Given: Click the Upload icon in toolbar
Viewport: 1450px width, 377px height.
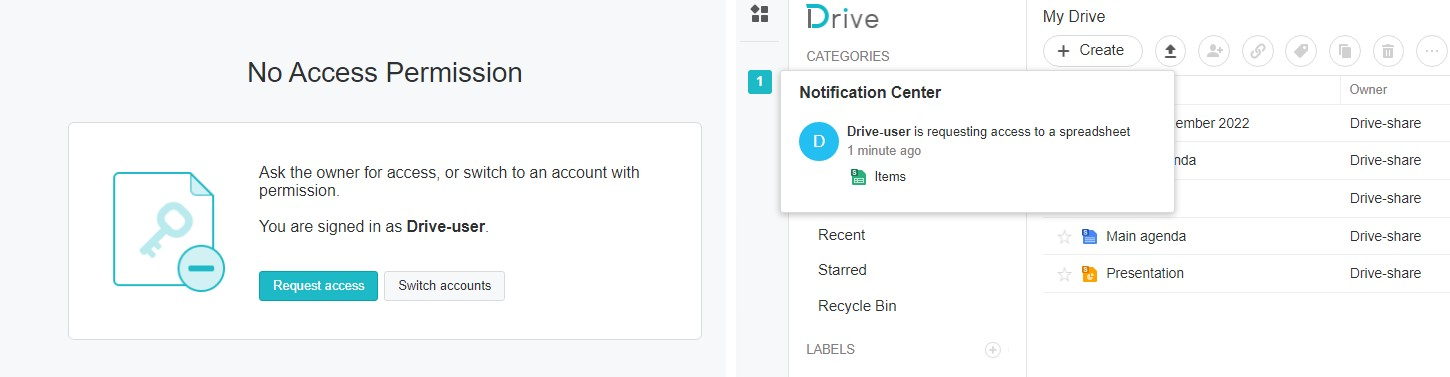Looking at the screenshot, I should click(x=1171, y=51).
